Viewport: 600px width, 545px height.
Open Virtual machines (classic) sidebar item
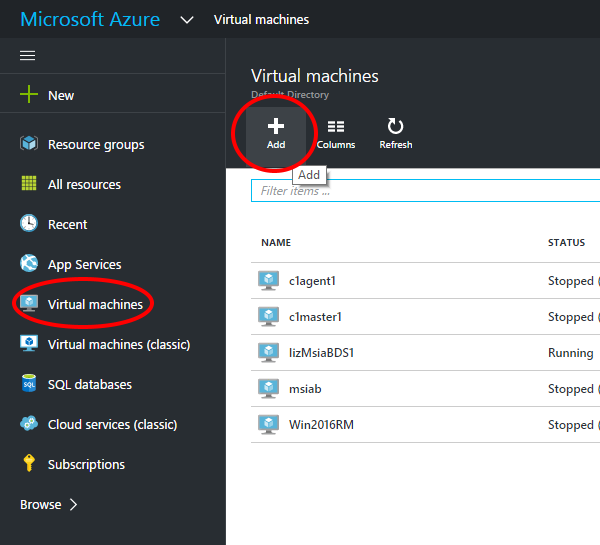click(x=118, y=344)
